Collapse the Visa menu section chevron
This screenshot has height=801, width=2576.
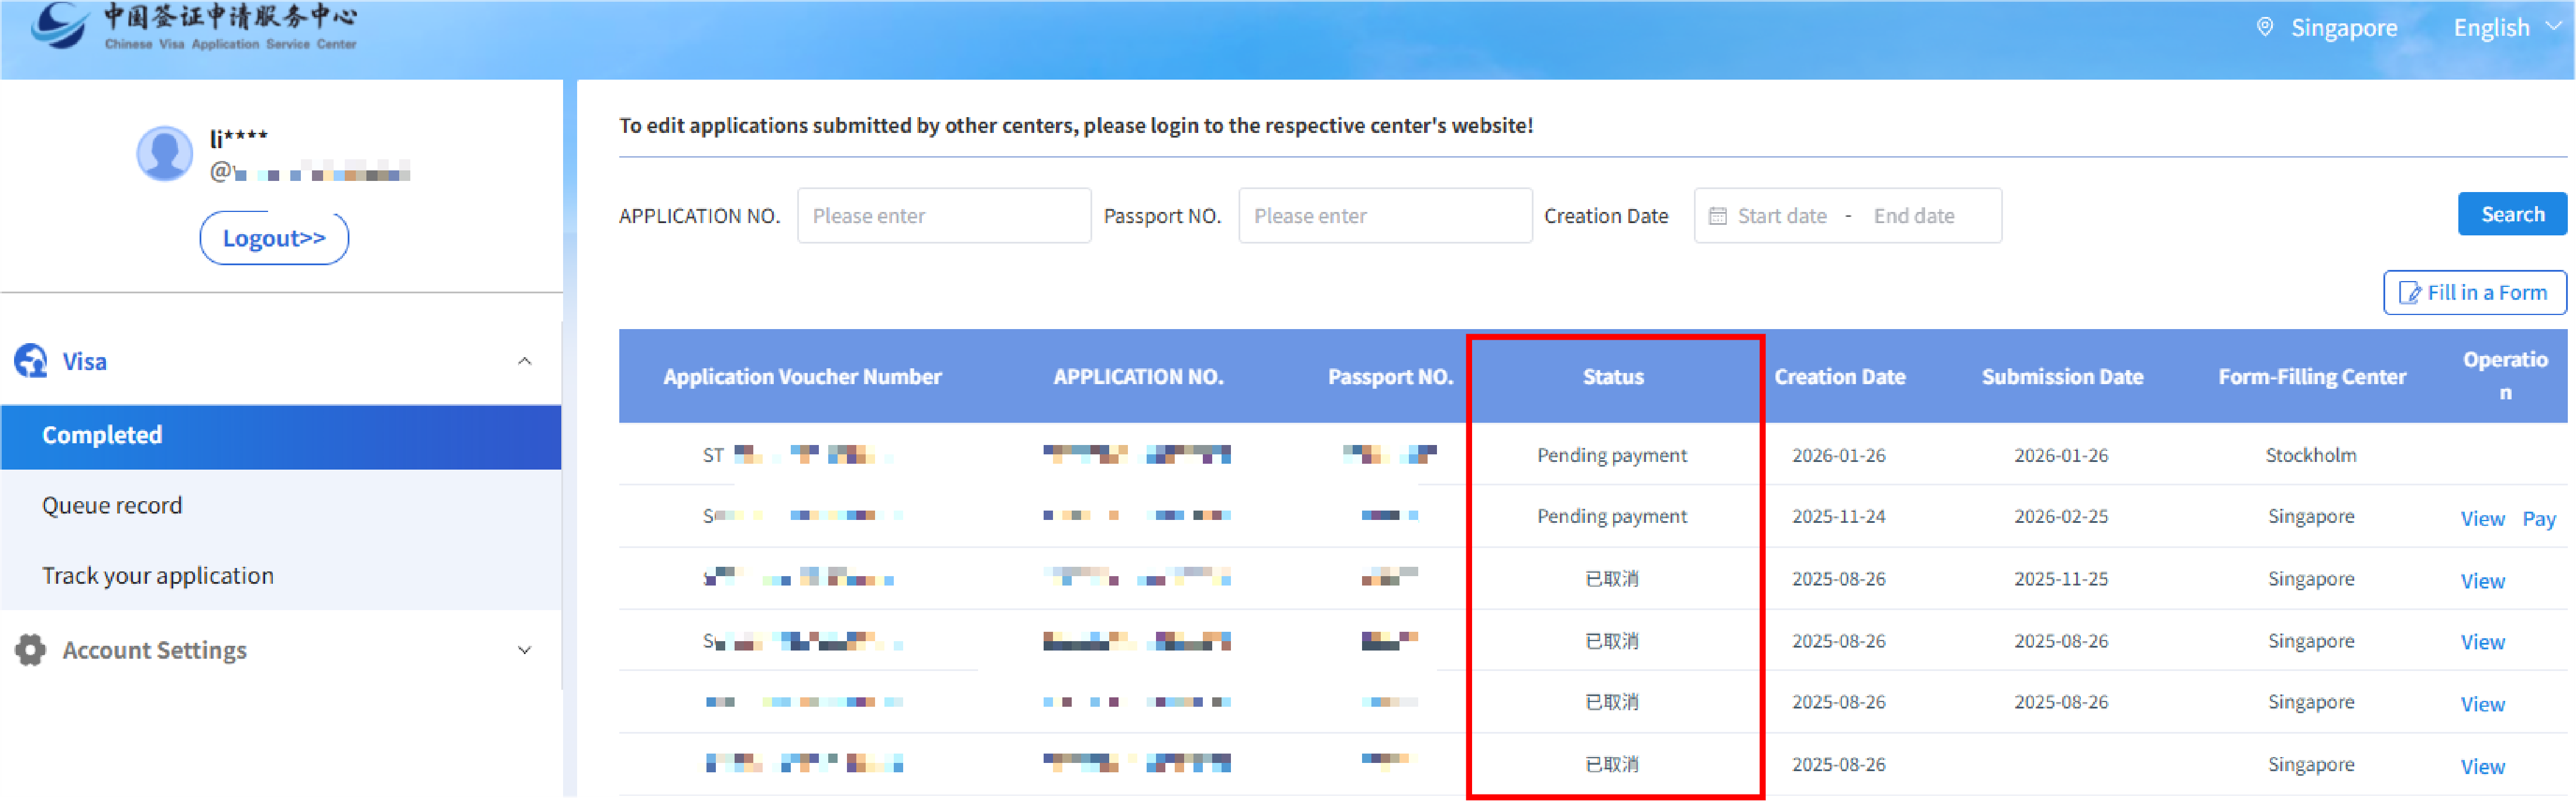524,361
